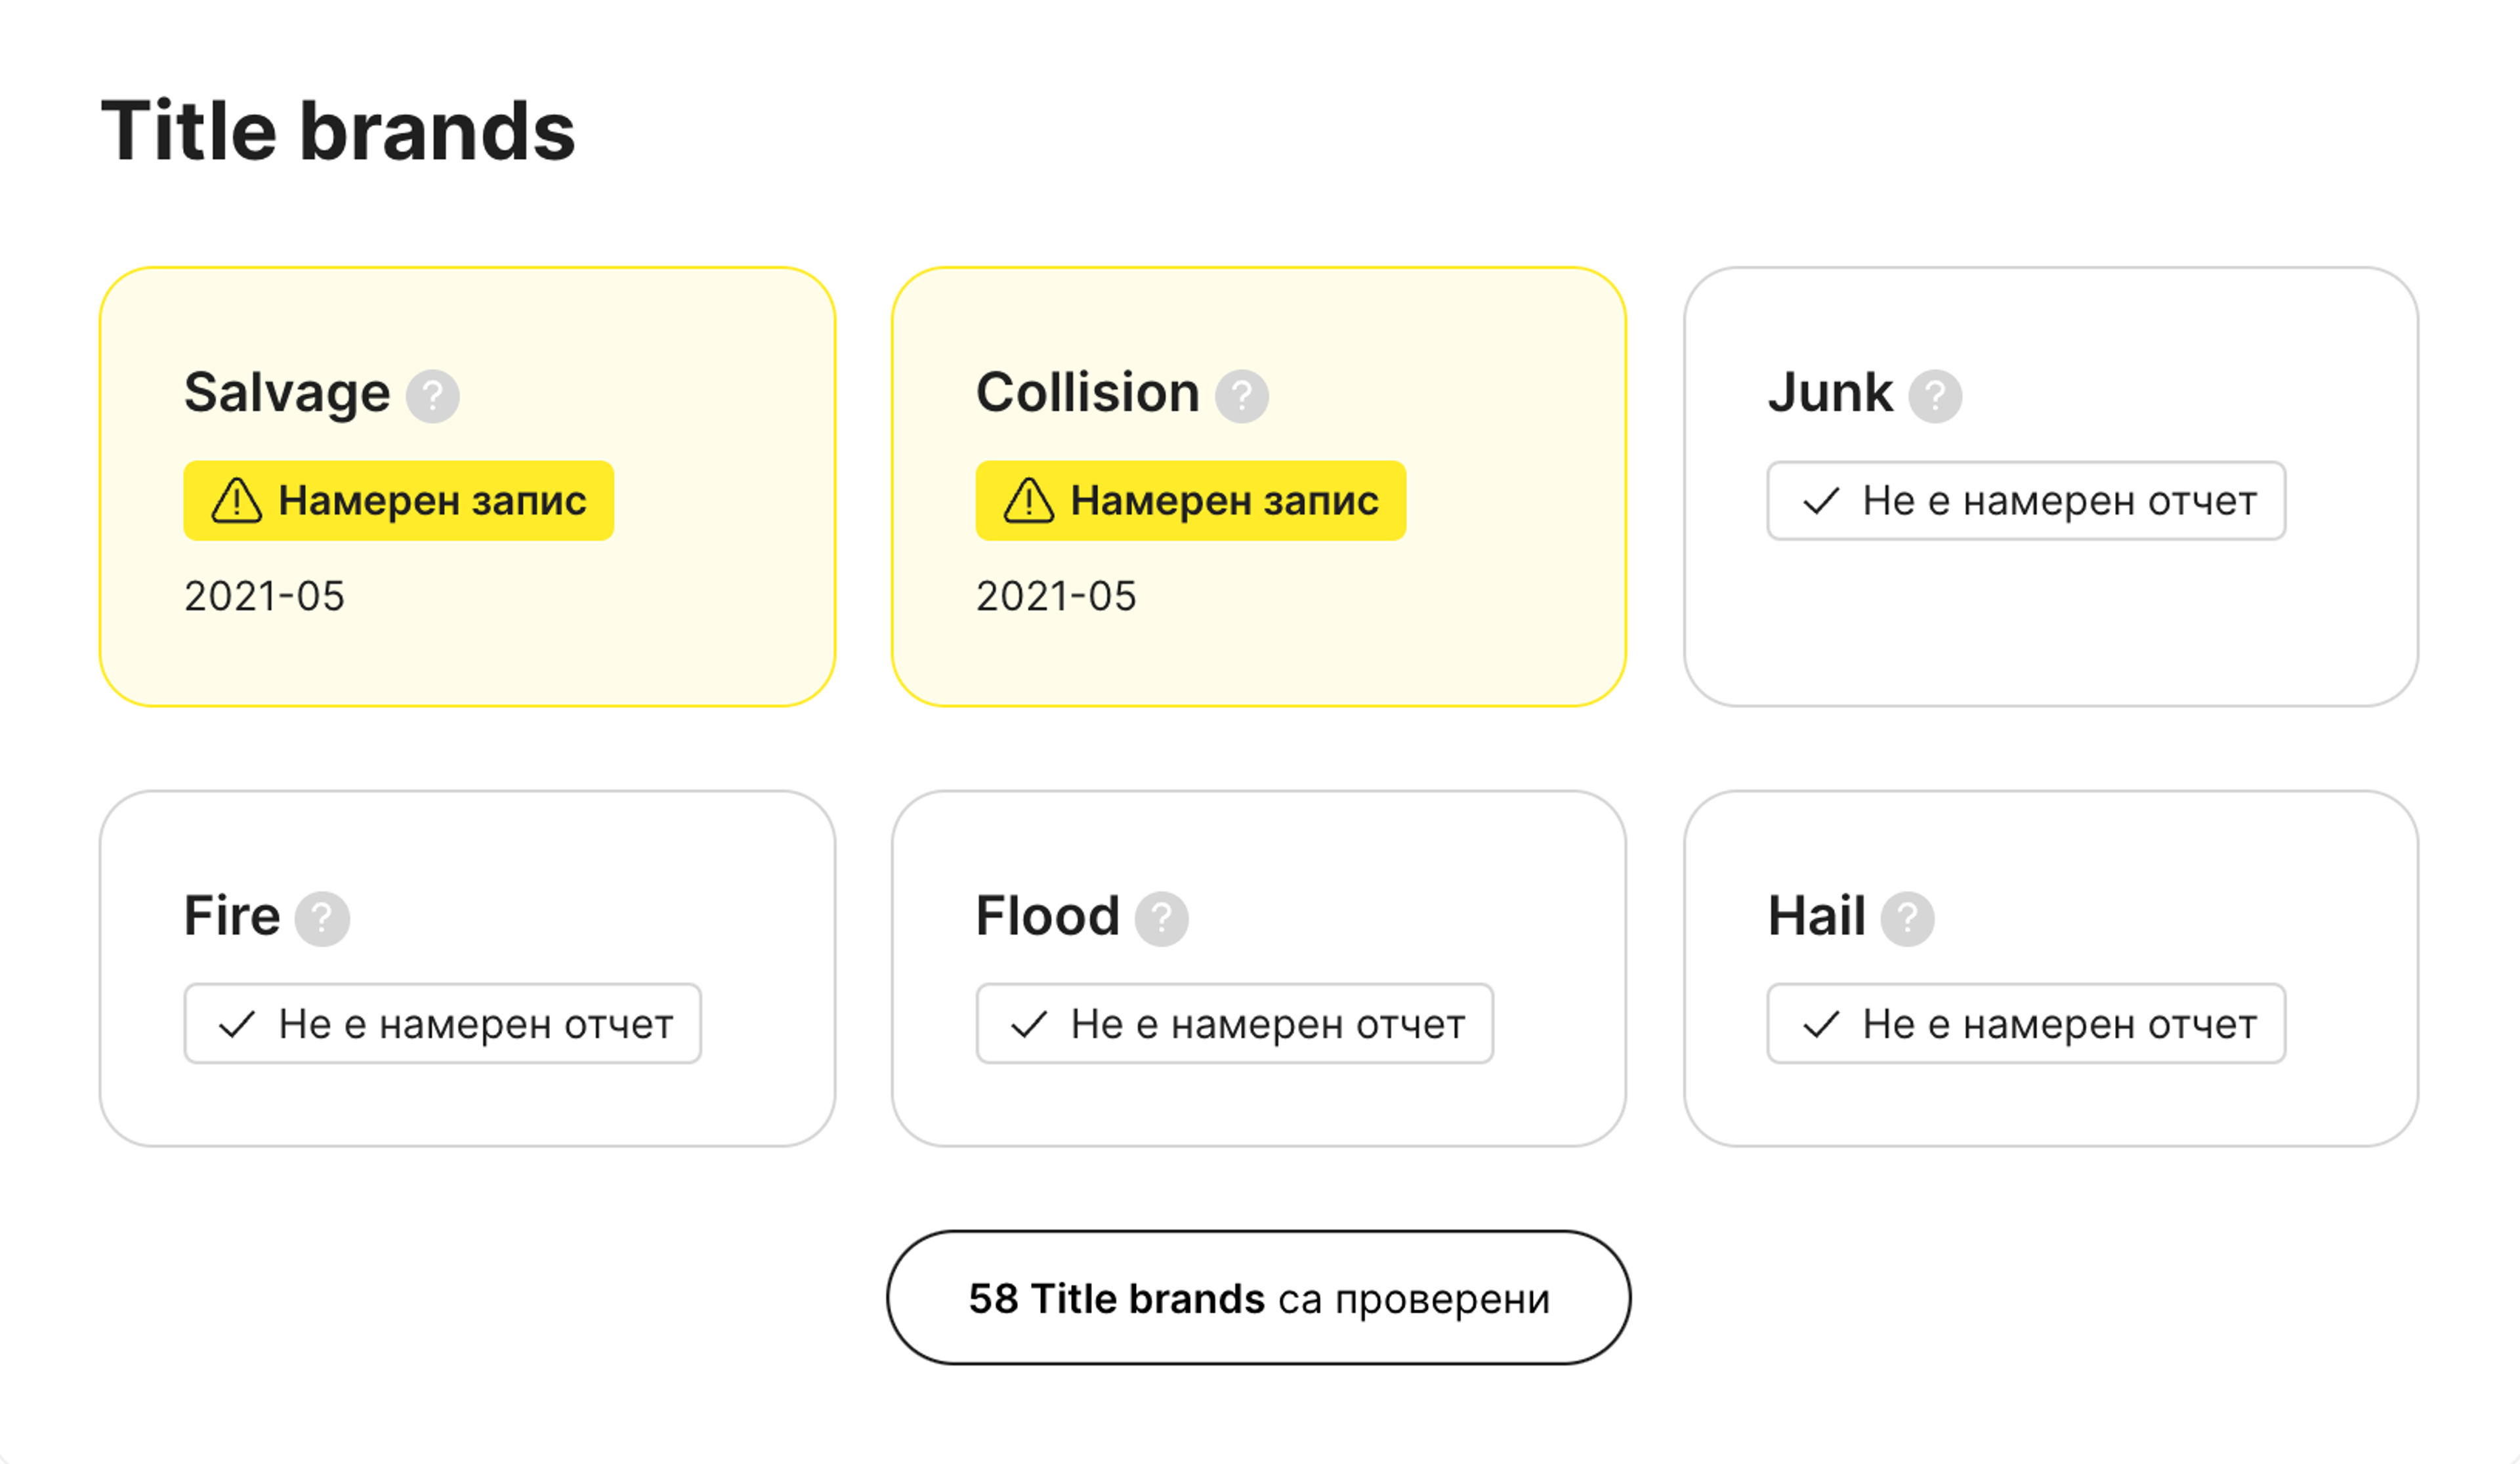Click the Salvage date 2021-05
The height and width of the screenshot is (1464, 2520).
tap(264, 597)
